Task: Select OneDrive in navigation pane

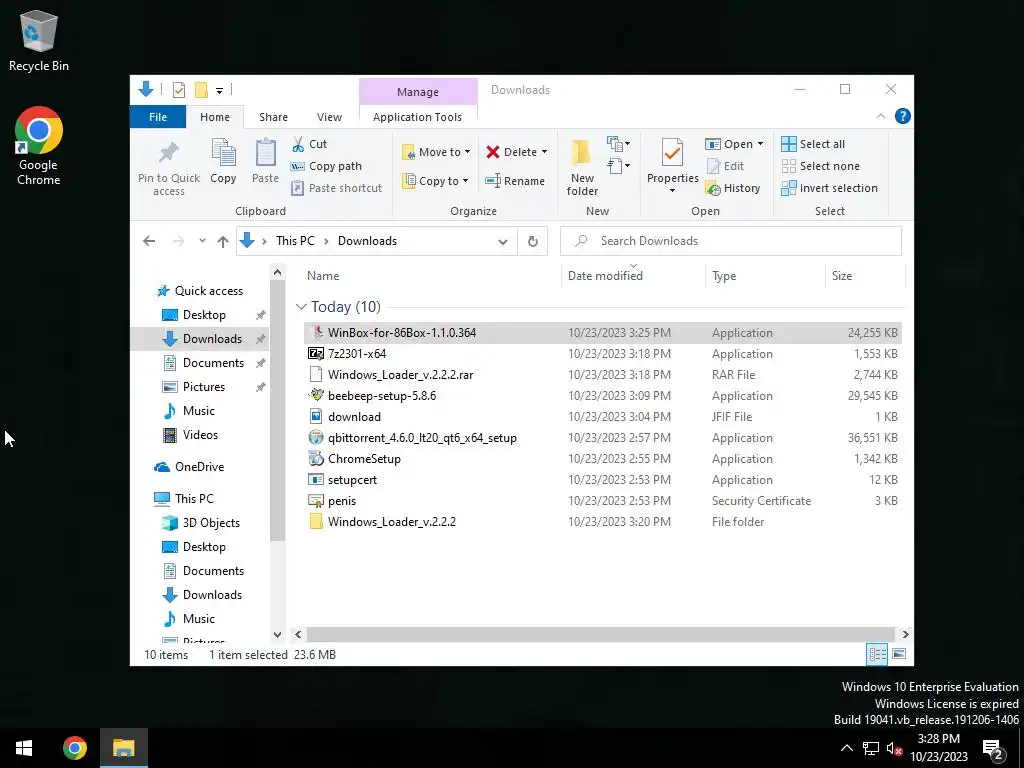Action: click(x=199, y=467)
